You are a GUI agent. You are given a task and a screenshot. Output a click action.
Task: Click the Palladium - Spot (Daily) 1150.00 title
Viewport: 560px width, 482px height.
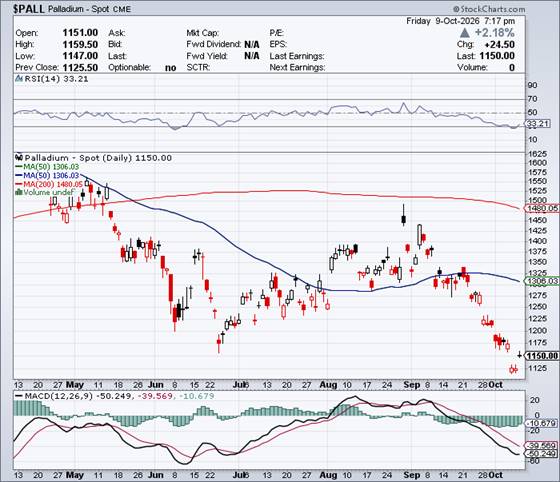[x=98, y=158]
